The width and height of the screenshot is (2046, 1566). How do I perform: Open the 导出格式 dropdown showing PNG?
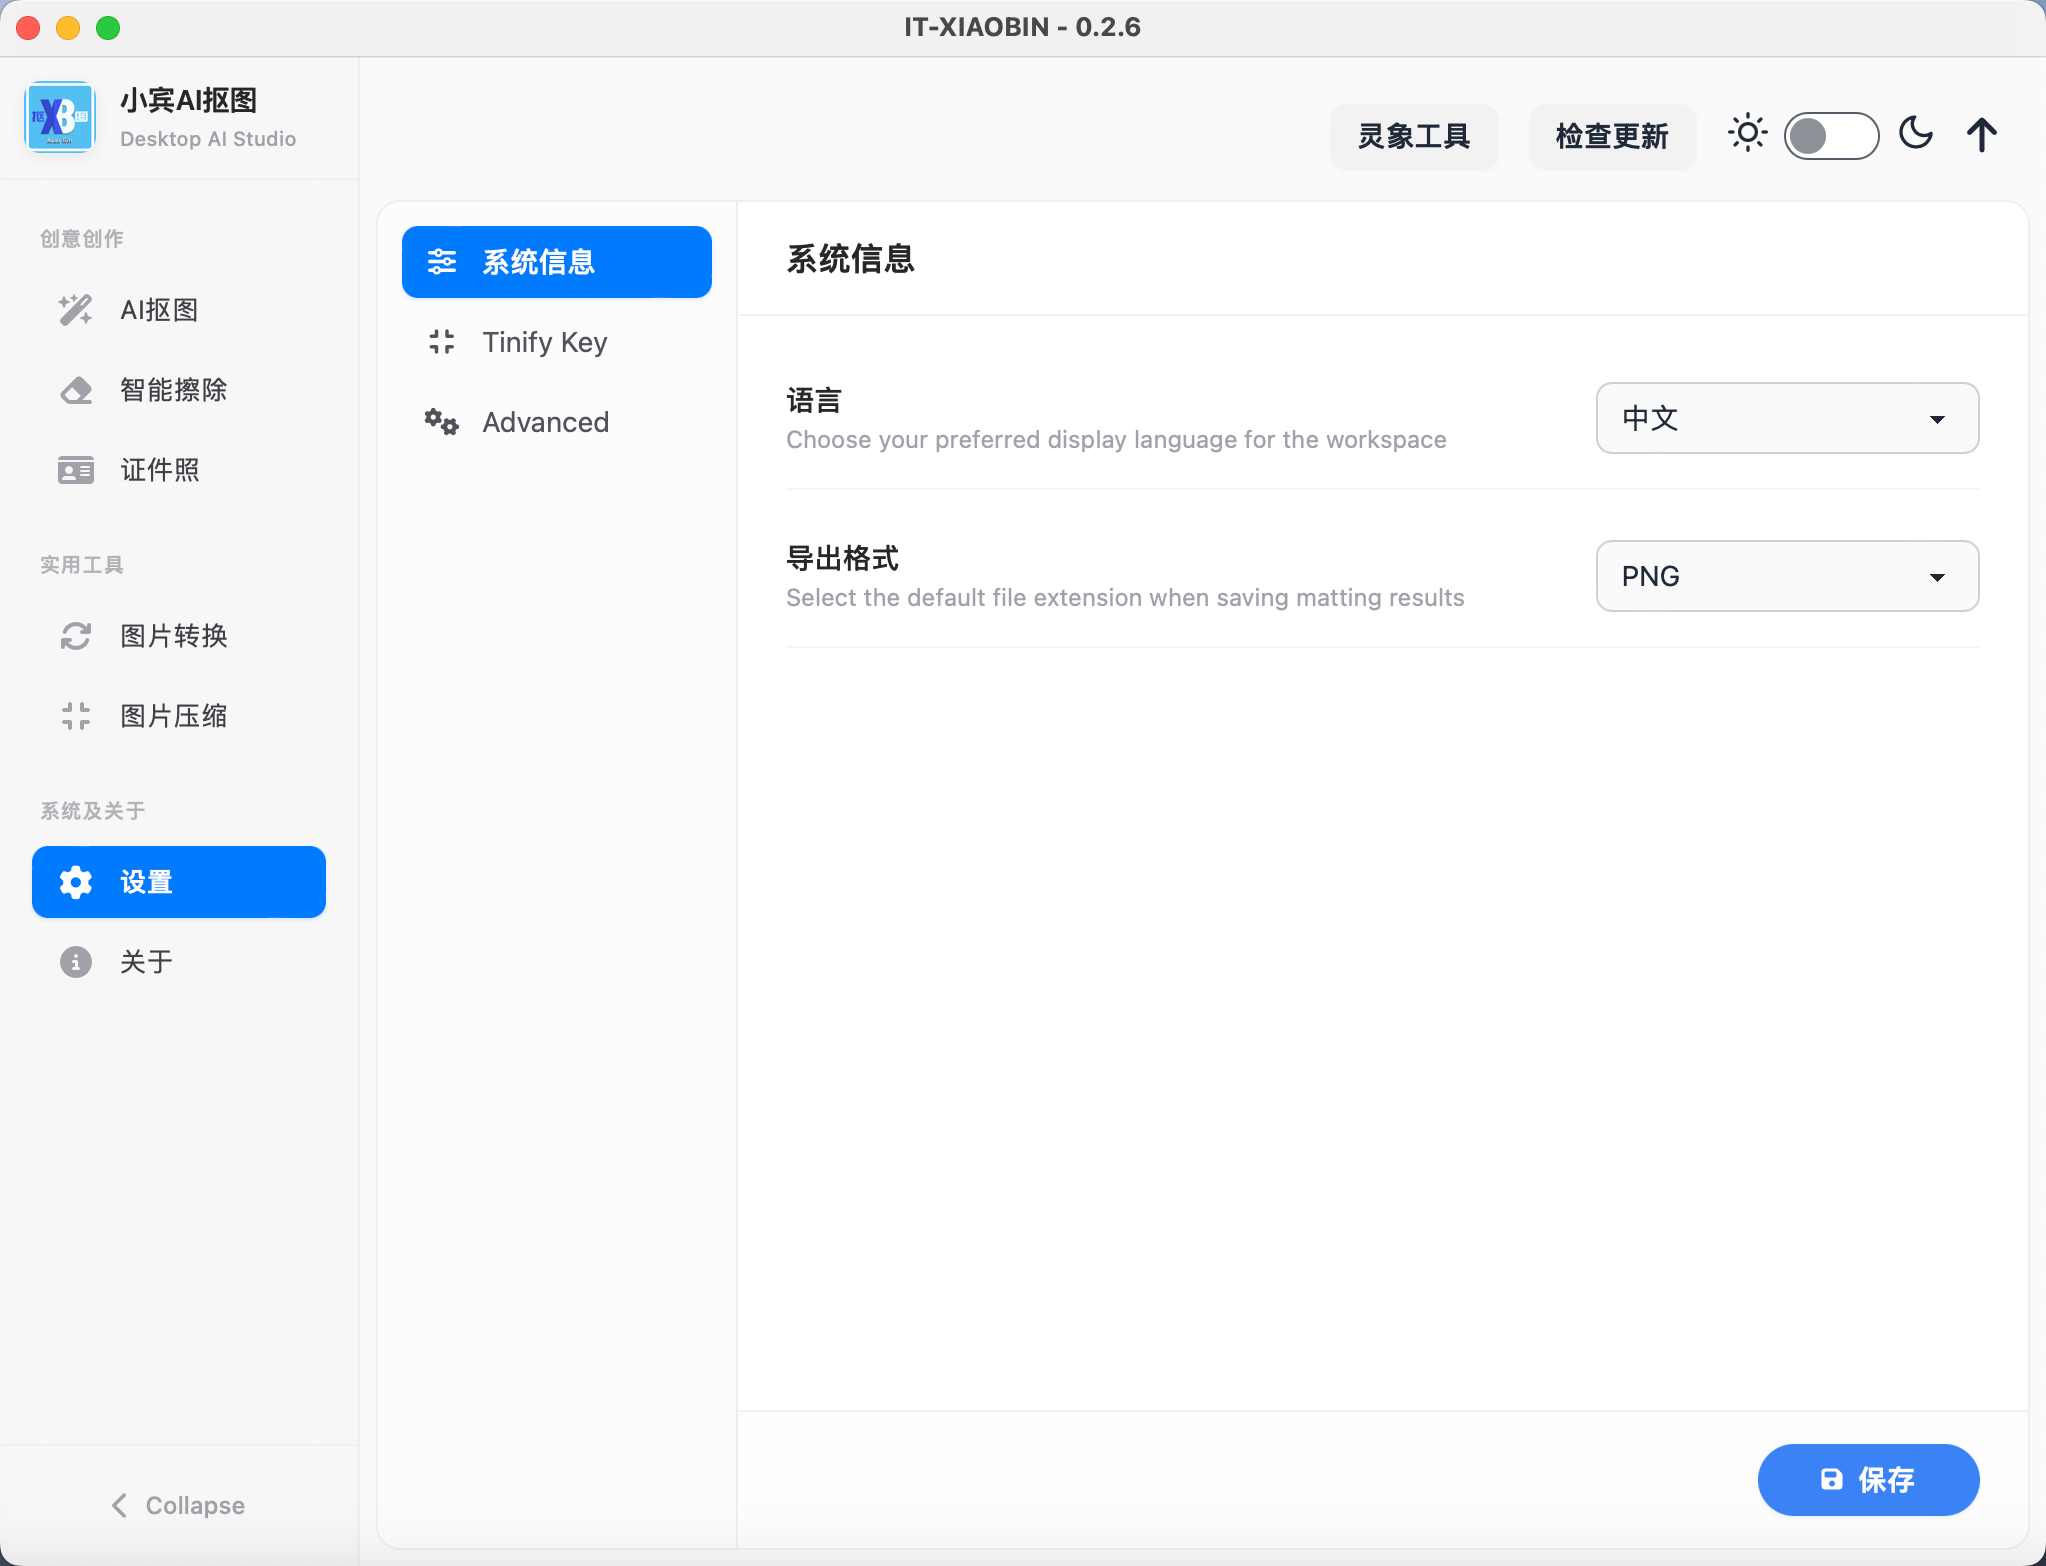(x=1787, y=576)
